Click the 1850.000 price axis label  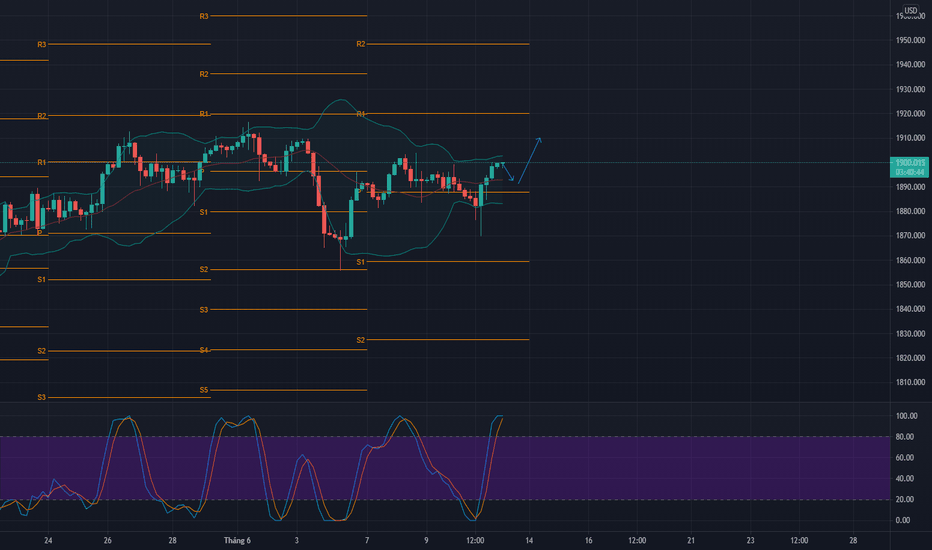(910, 285)
